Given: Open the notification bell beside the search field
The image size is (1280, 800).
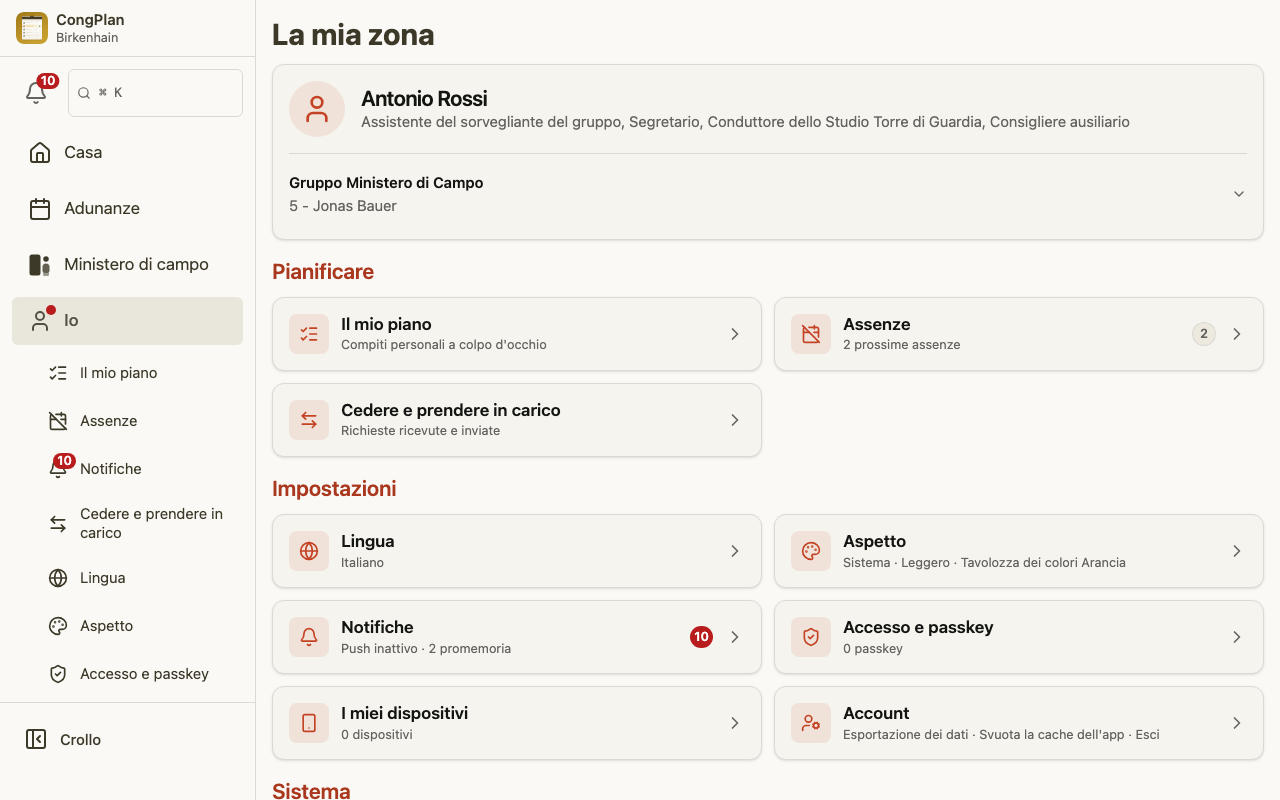Looking at the screenshot, I should (36, 93).
